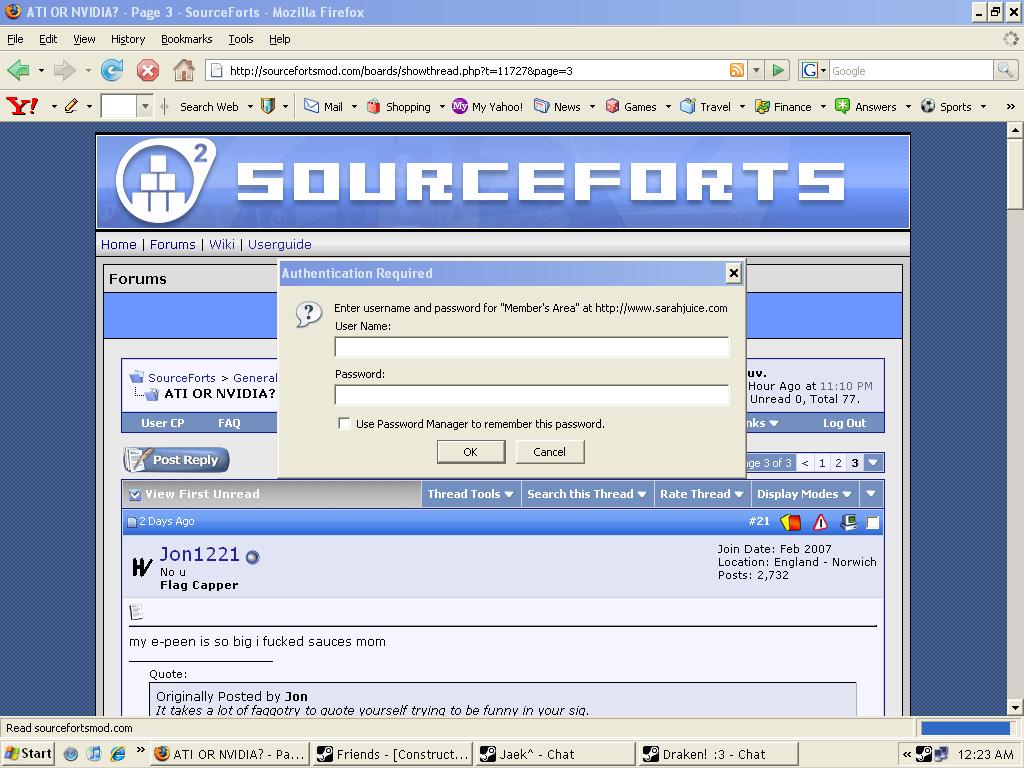Expand the Thread Tools dropdown
This screenshot has height=768, width=1024.
[x=470, y=494]
